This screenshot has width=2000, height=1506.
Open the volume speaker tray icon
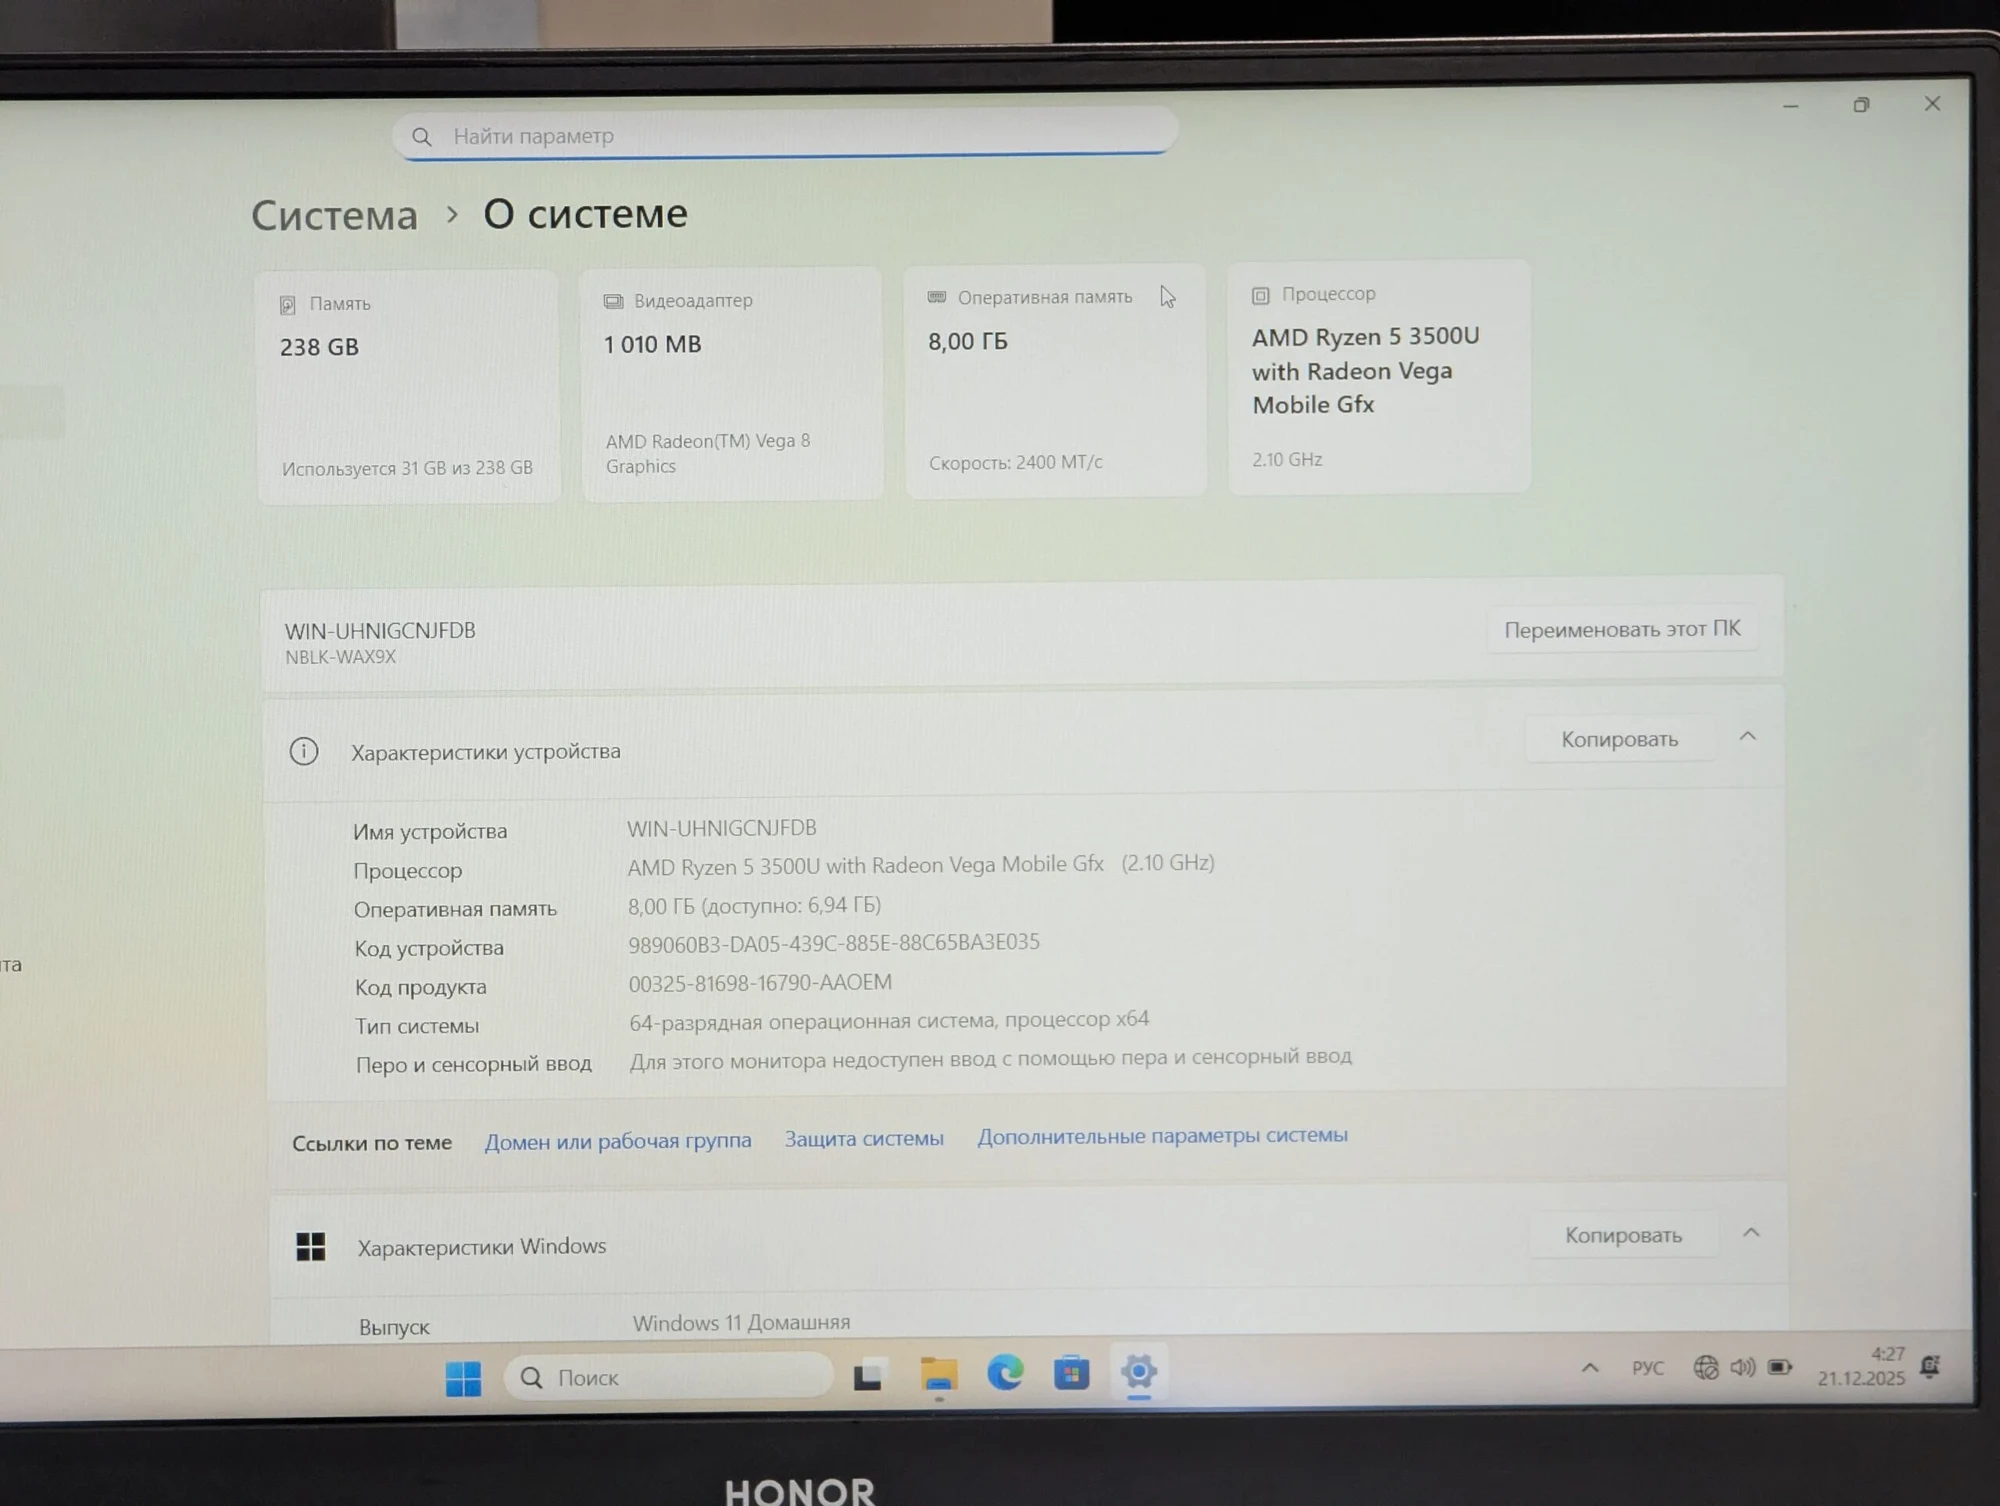(1742, 1367)
